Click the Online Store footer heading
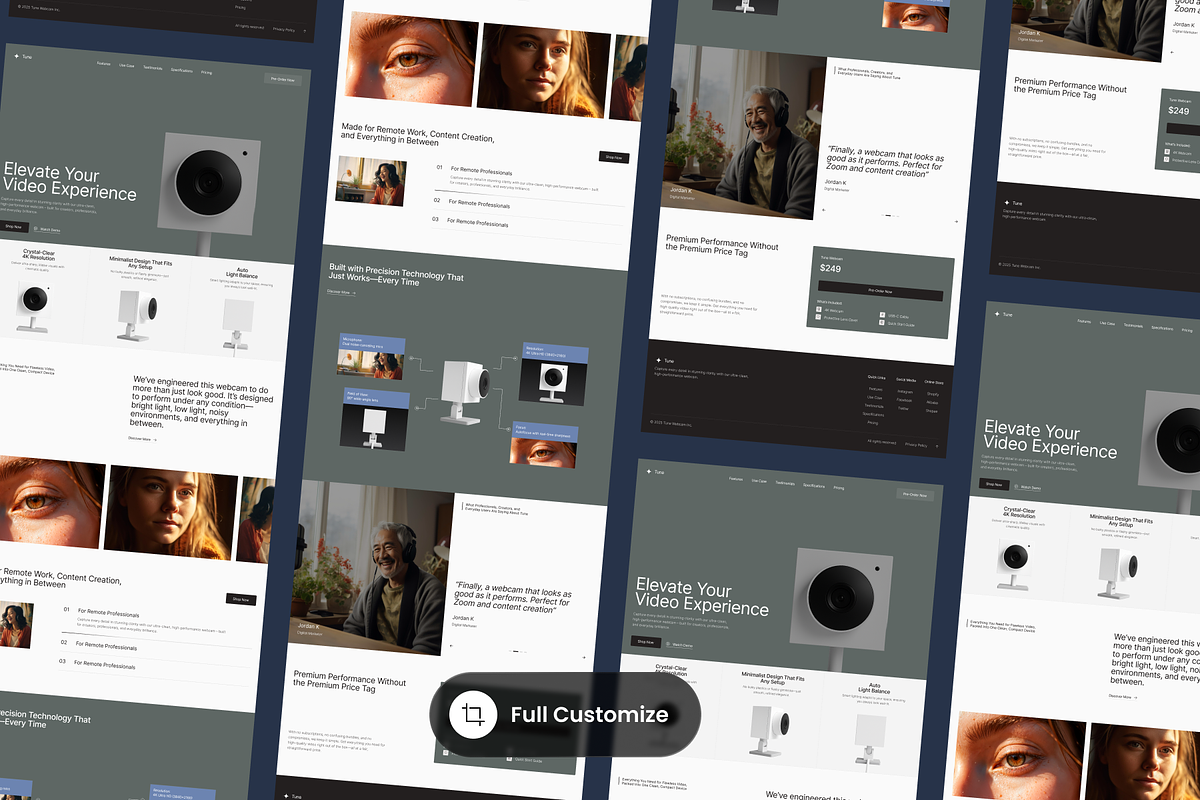 tap(934, 383)
